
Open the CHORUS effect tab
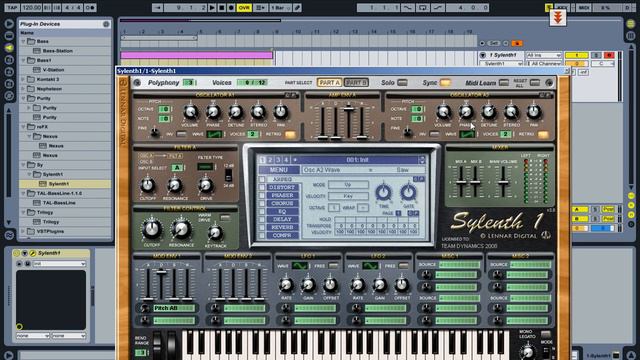coord(282,203)
